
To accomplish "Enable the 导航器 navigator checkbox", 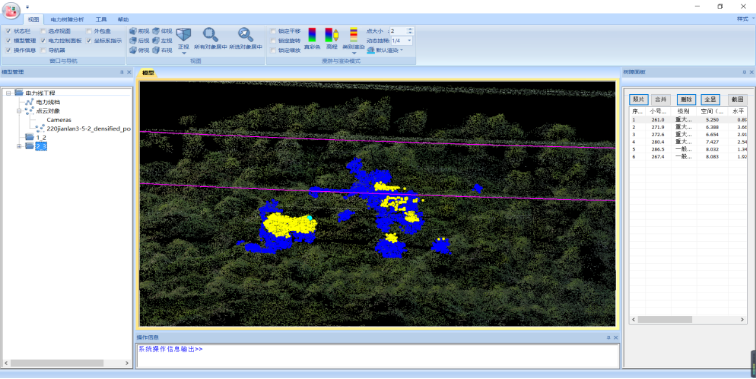I will tap(43, 50).
